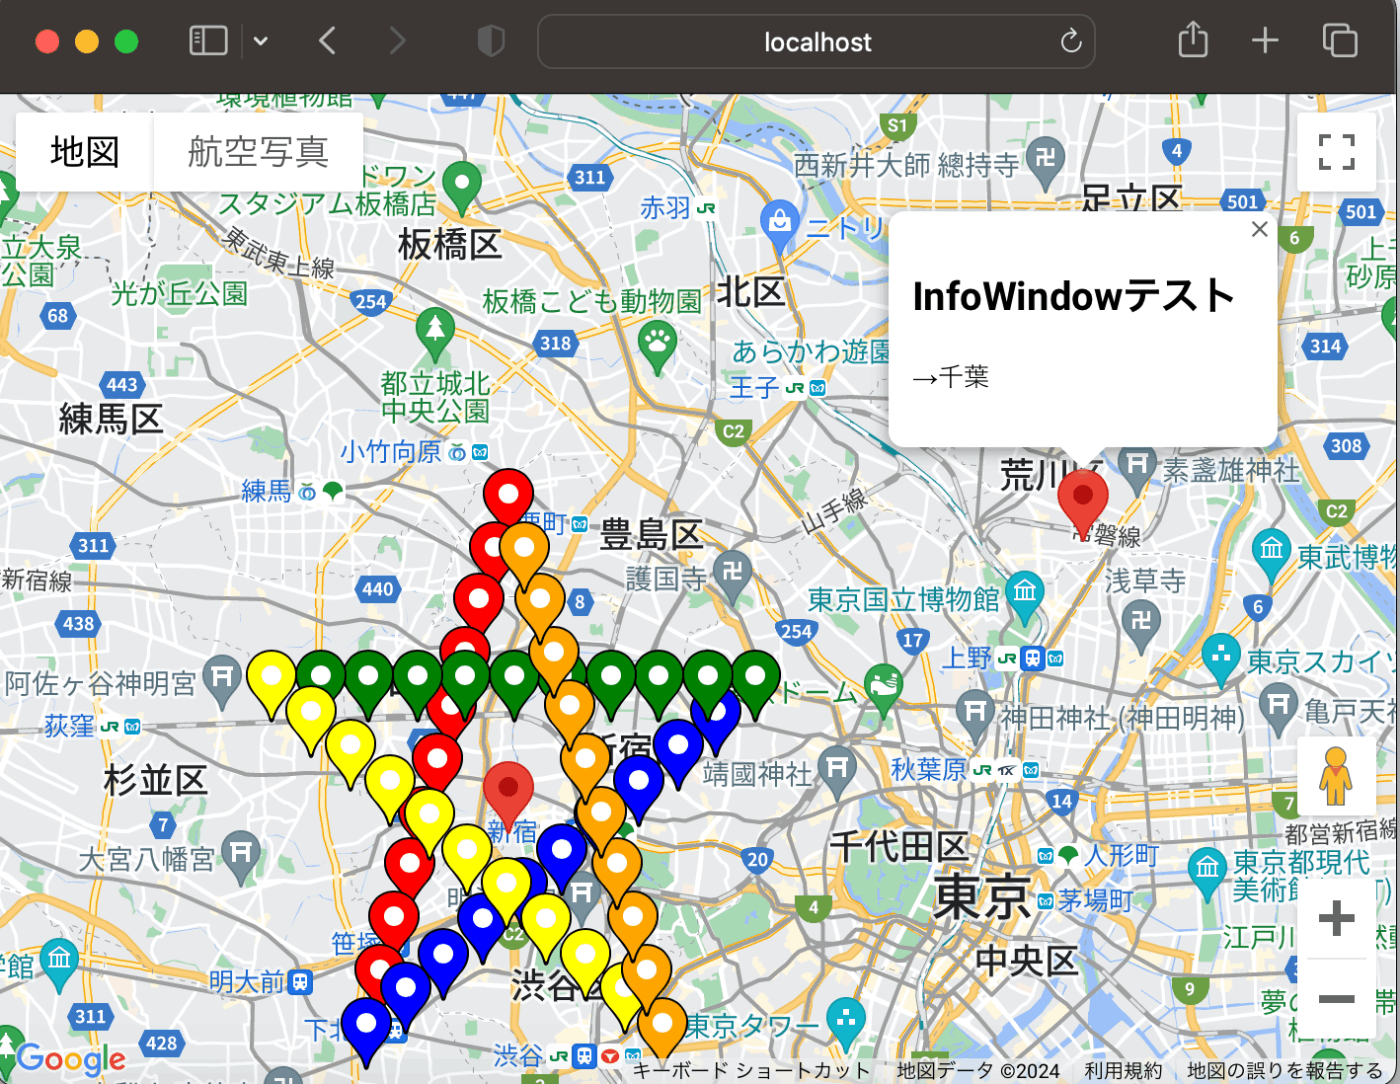The width and height of the screenshot is (1400, 1084).
Task: Show Safari tab overview
Action: 1338,40
